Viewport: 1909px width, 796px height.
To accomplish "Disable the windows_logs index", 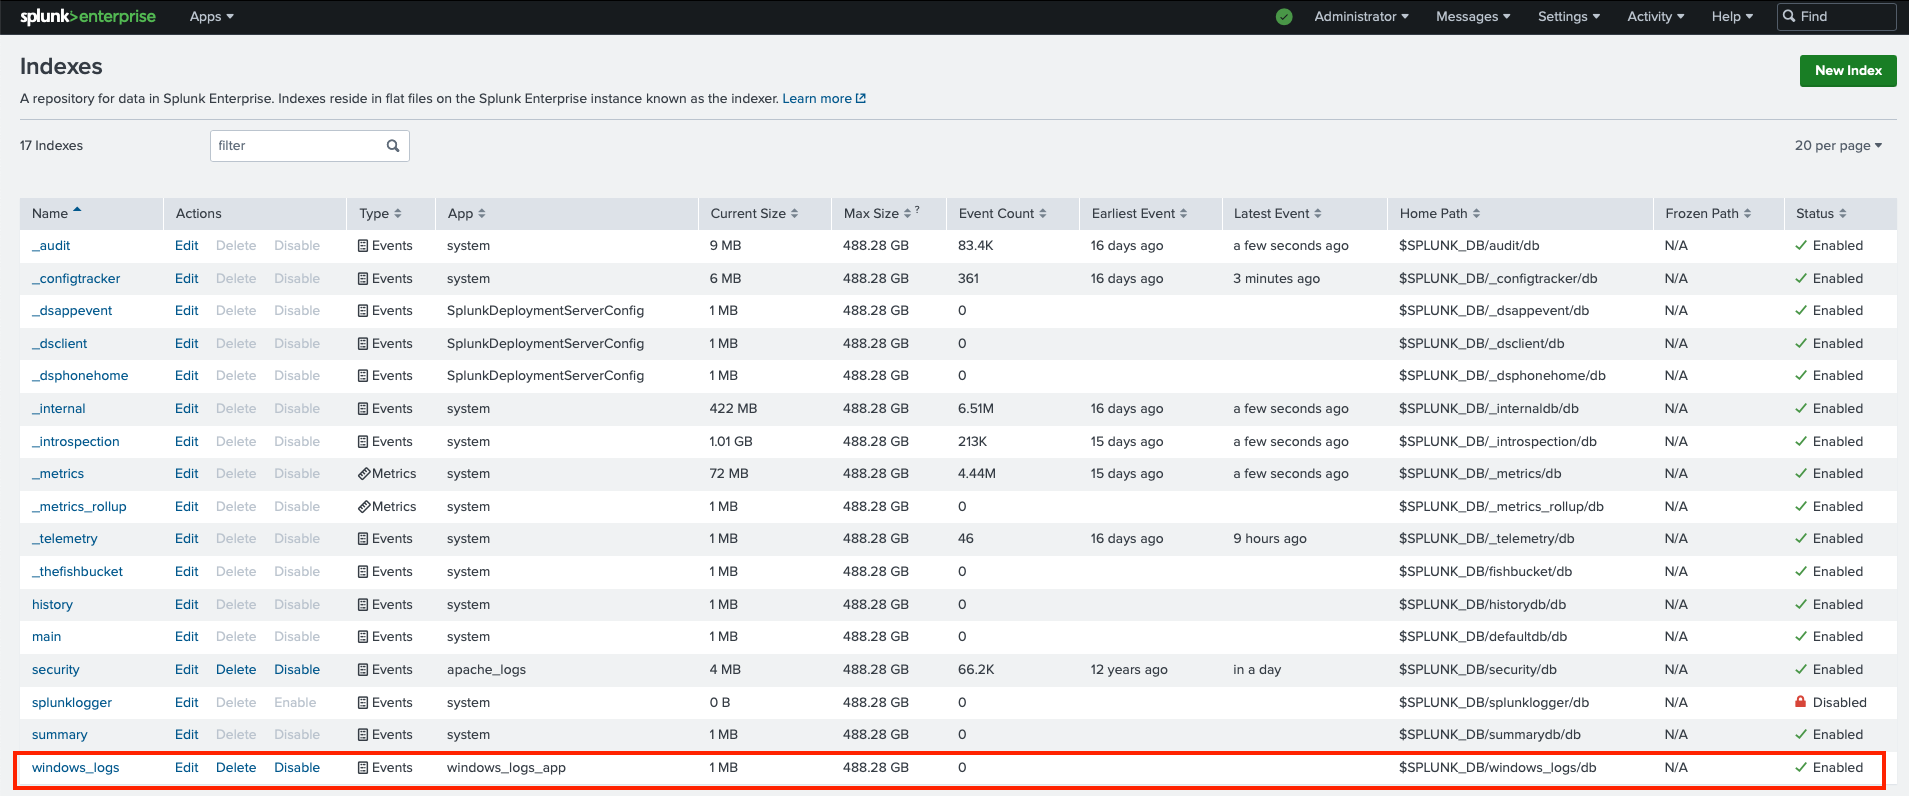I will [x=297, y=768].
